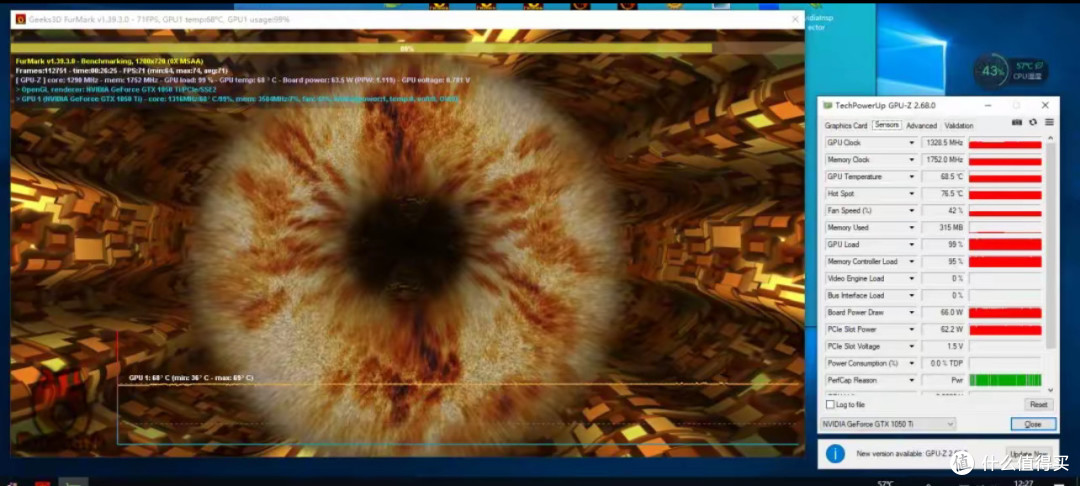Open the Hot Spot sensor dropdown

[x=912, y=194]
